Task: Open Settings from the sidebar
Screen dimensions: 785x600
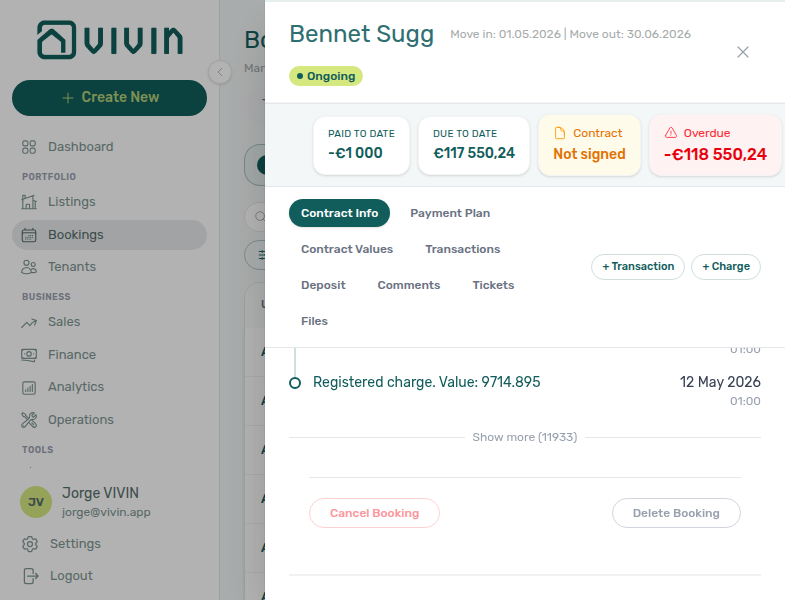Action: coord(110,544)
